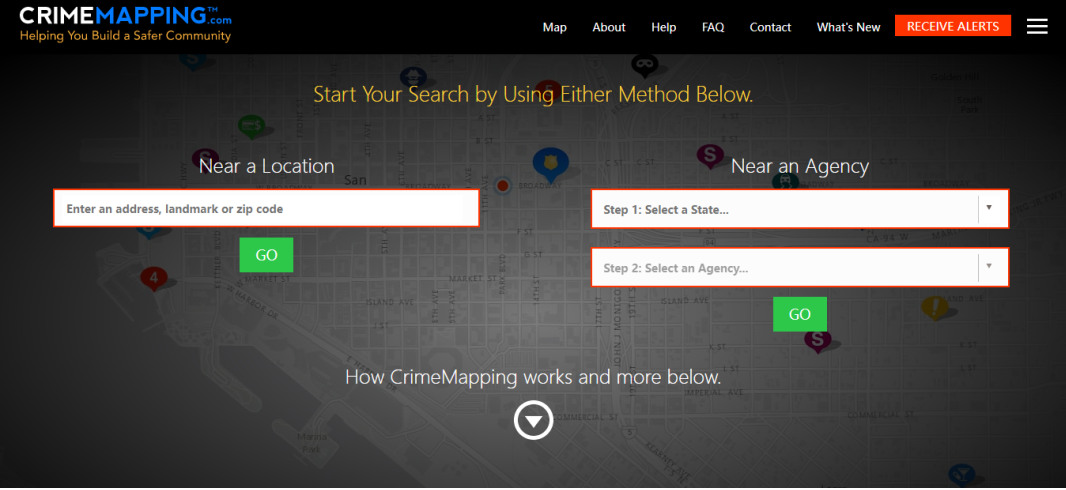Click the 'Helping You Build a Safer Community' tagline
Screen dimensions: 1066x490
pos(126,35)
